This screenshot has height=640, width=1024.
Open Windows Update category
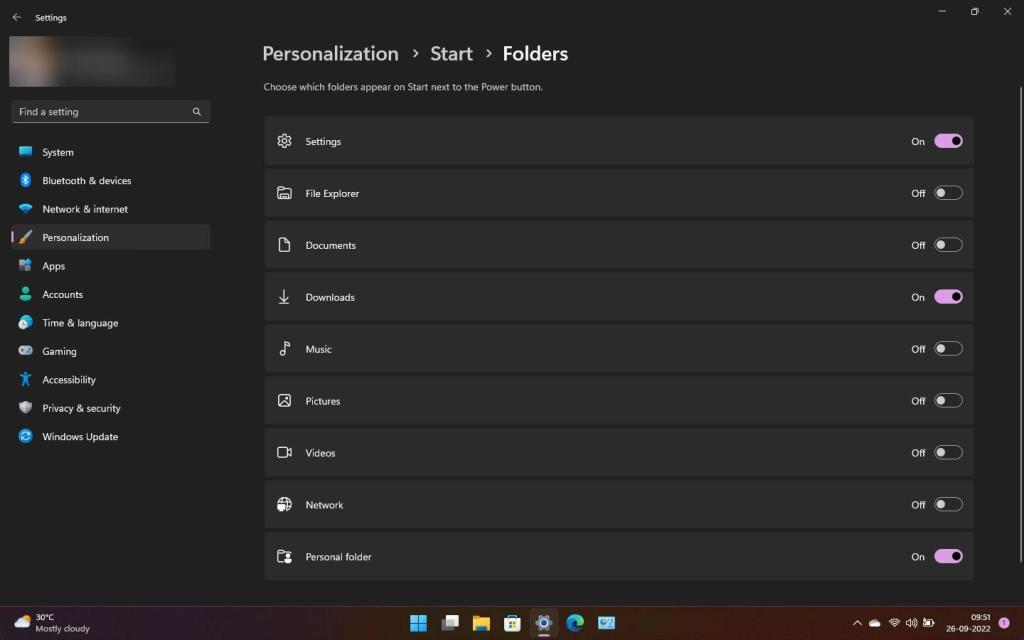(110, 436)
